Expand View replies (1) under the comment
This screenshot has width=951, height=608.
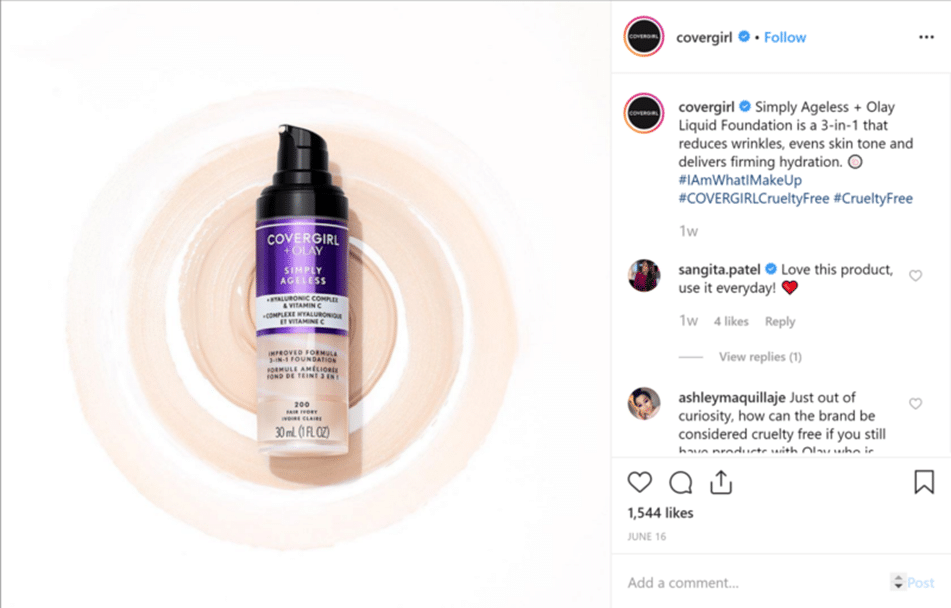[760, 357]
